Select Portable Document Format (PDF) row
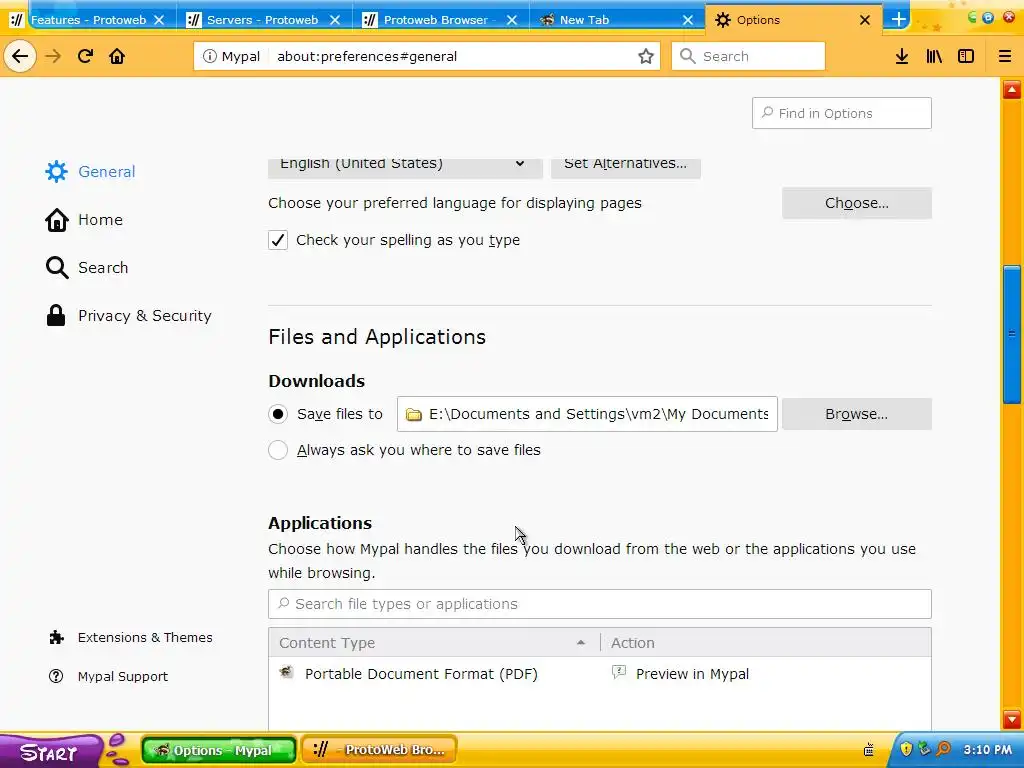Screen dimensions: 1024x768 point(600,674)
